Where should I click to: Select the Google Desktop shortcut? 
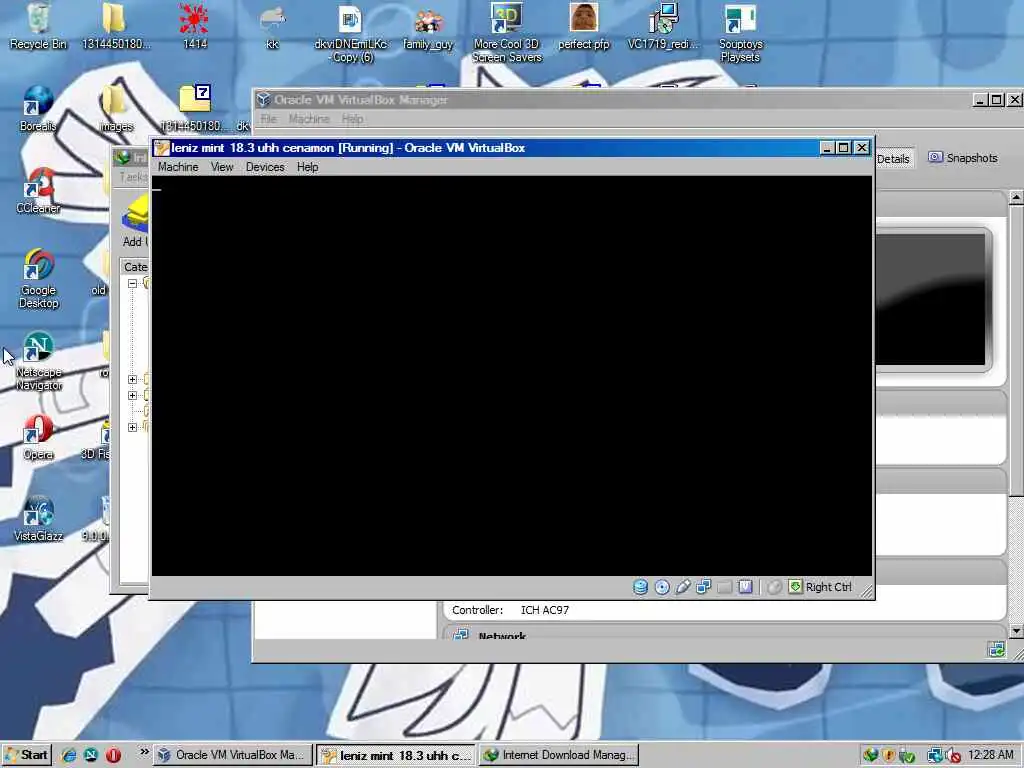point(39,279)
